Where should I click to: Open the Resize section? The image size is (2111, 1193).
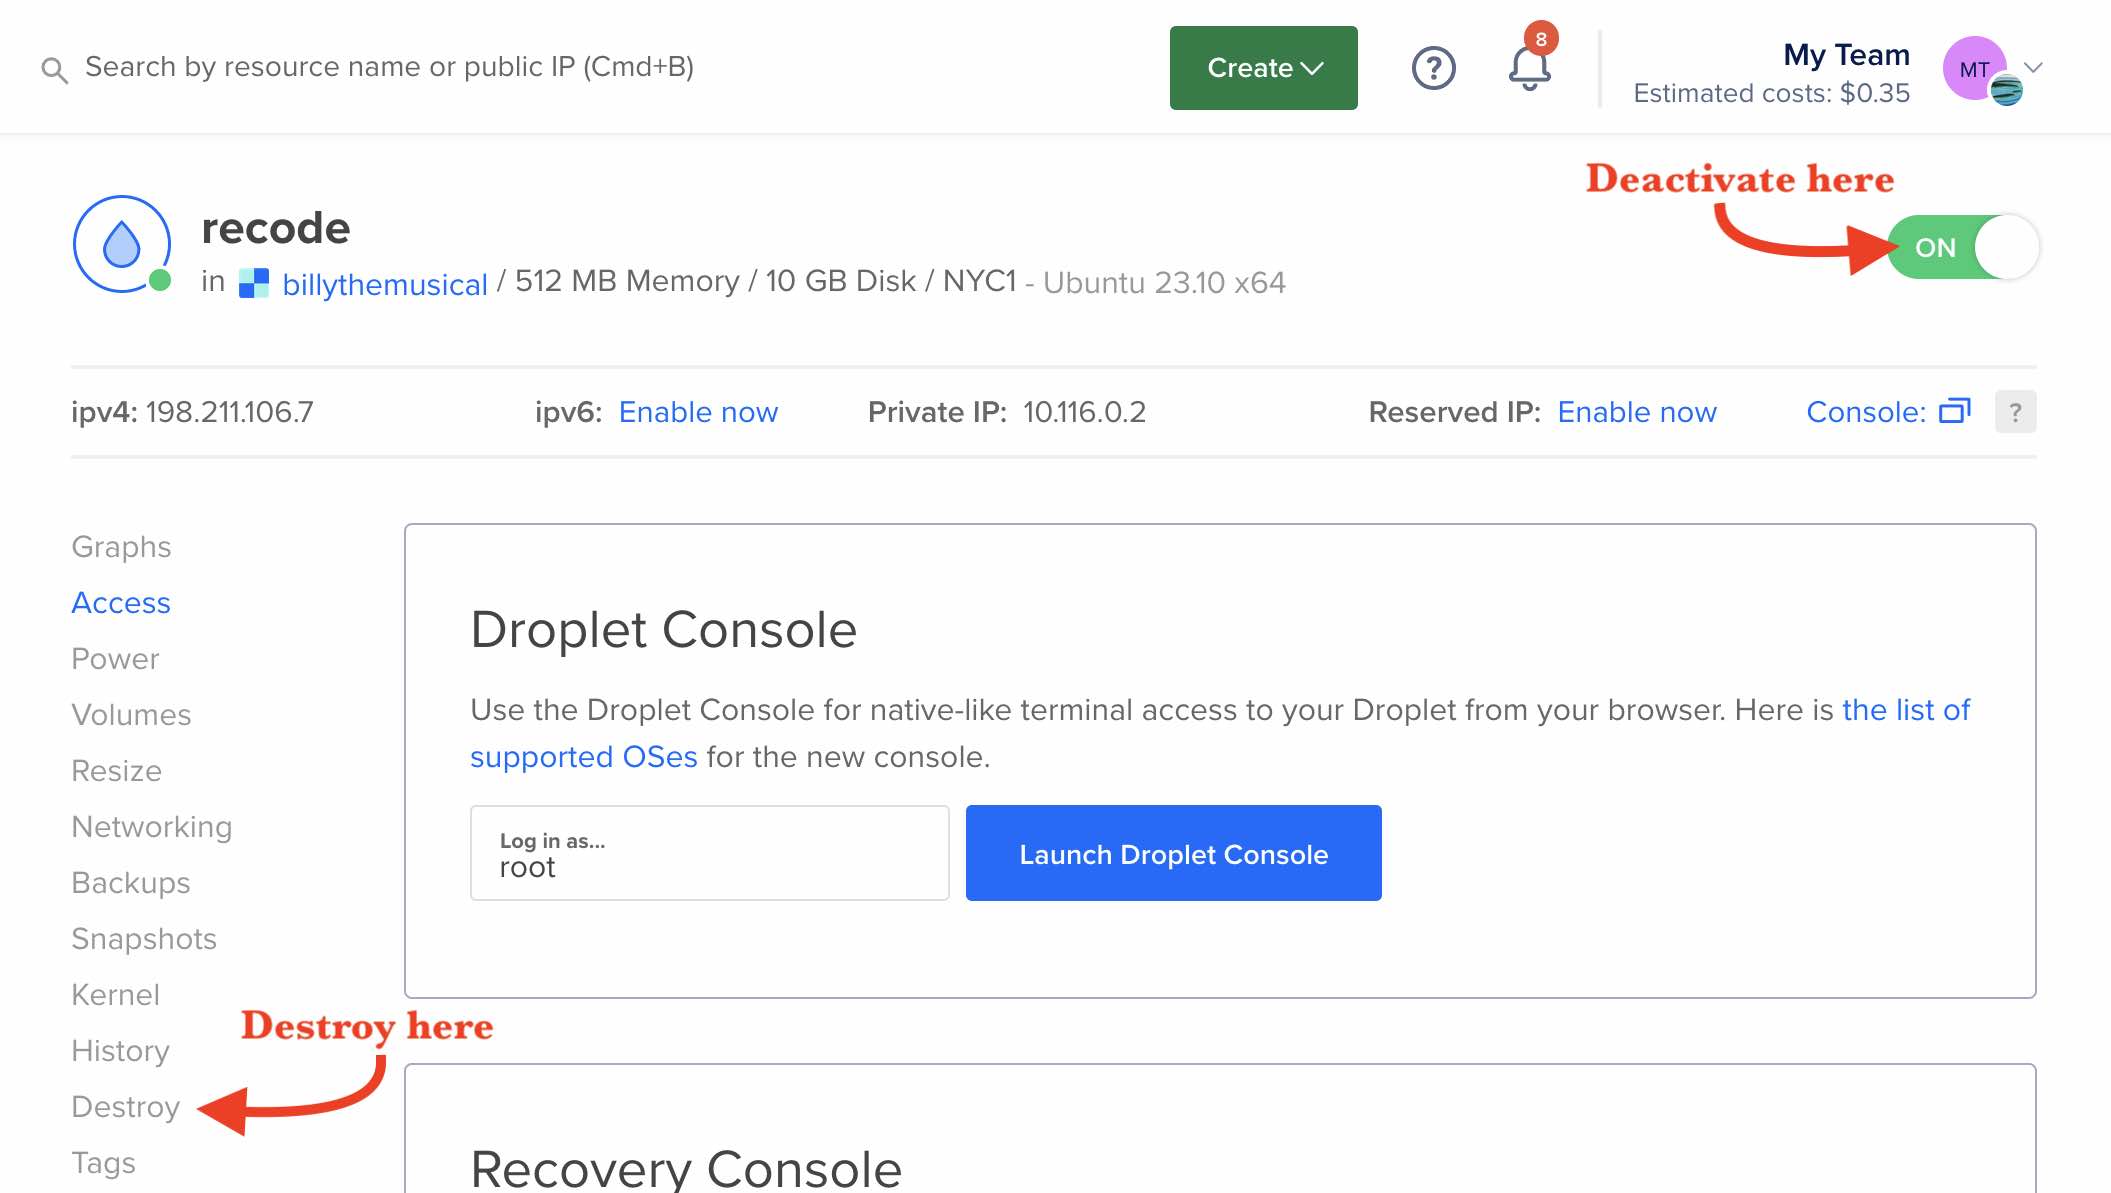pyautogui.click(x=117, y=771)
